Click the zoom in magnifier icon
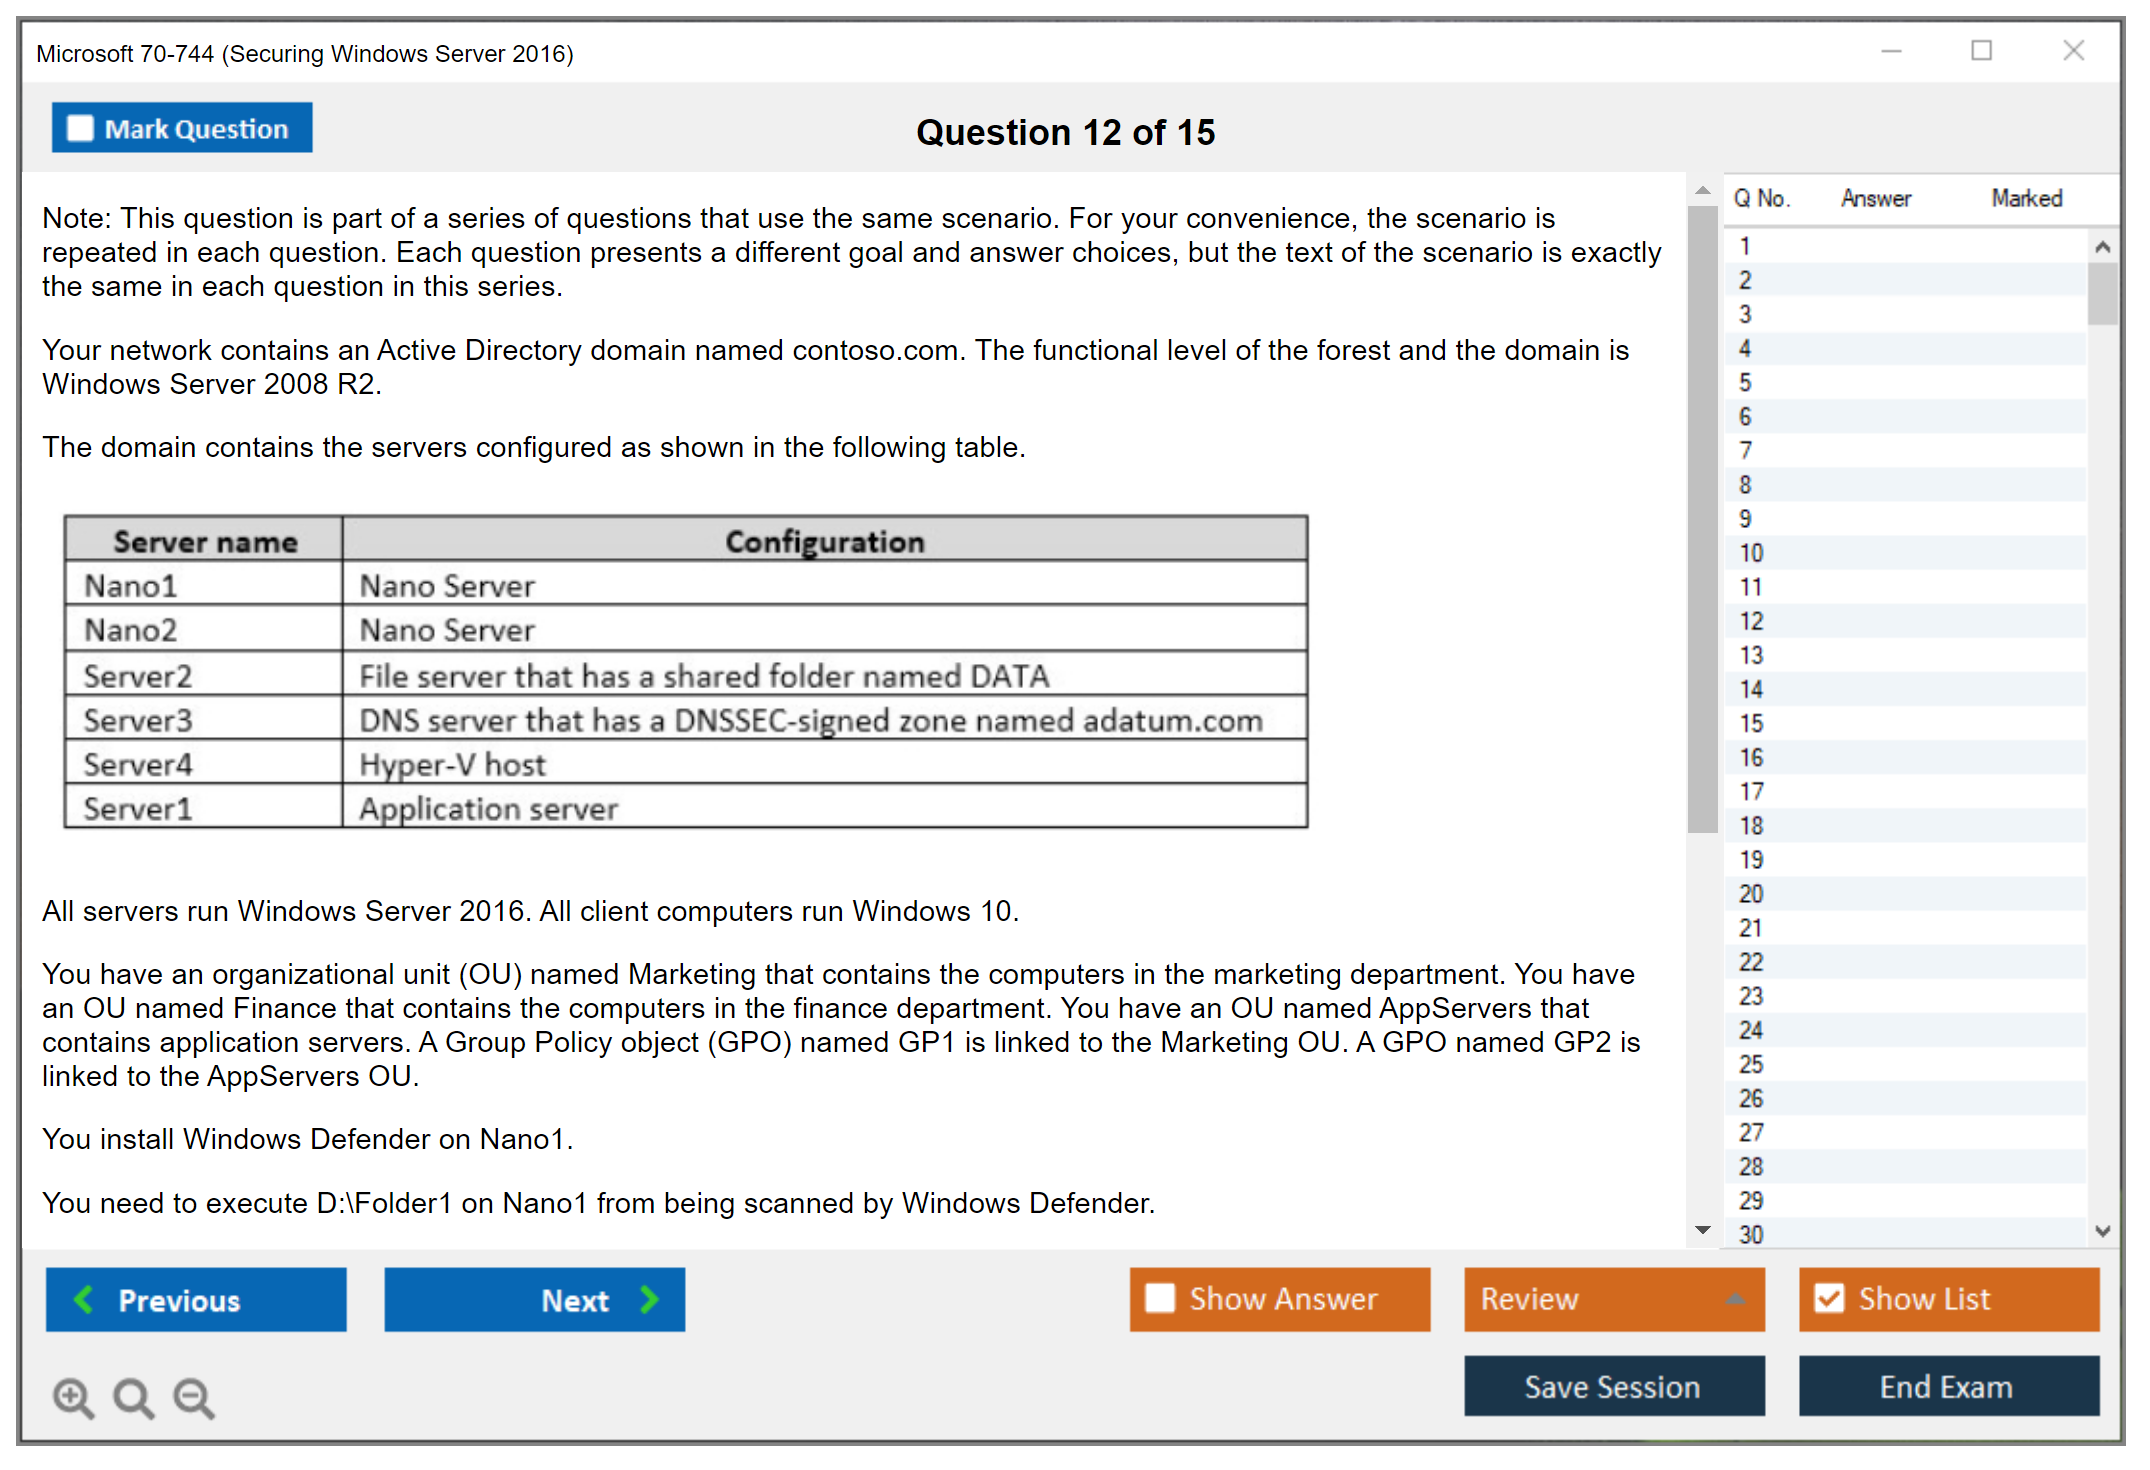The height and width of the screenshot is (1470, 2150). [72, 1396]
